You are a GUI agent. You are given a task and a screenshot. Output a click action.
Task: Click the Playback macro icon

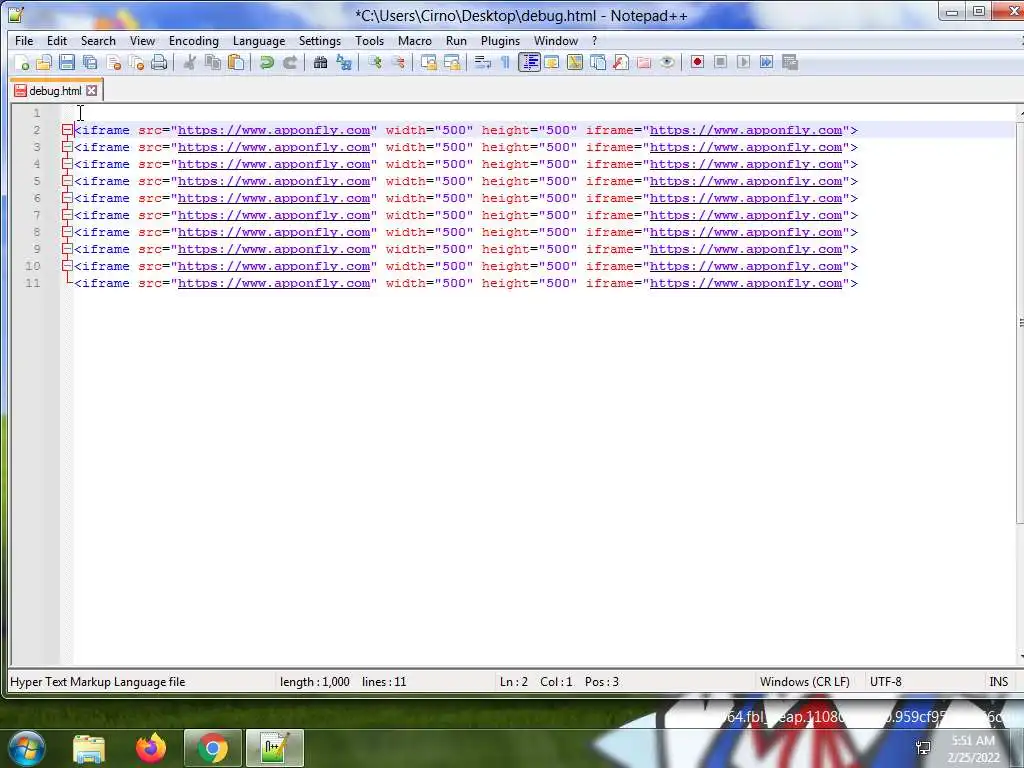point(743,63)
